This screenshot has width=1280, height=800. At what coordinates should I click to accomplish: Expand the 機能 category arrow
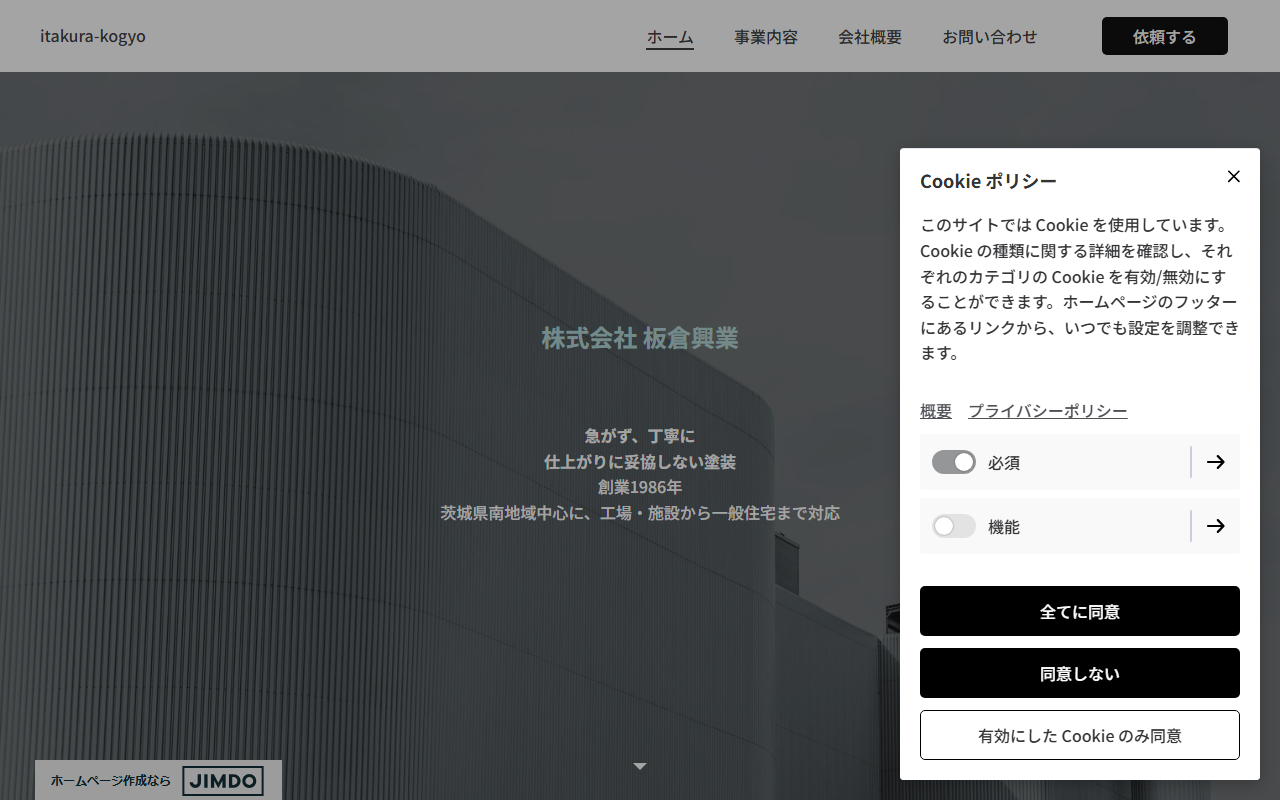point(1215,526)
